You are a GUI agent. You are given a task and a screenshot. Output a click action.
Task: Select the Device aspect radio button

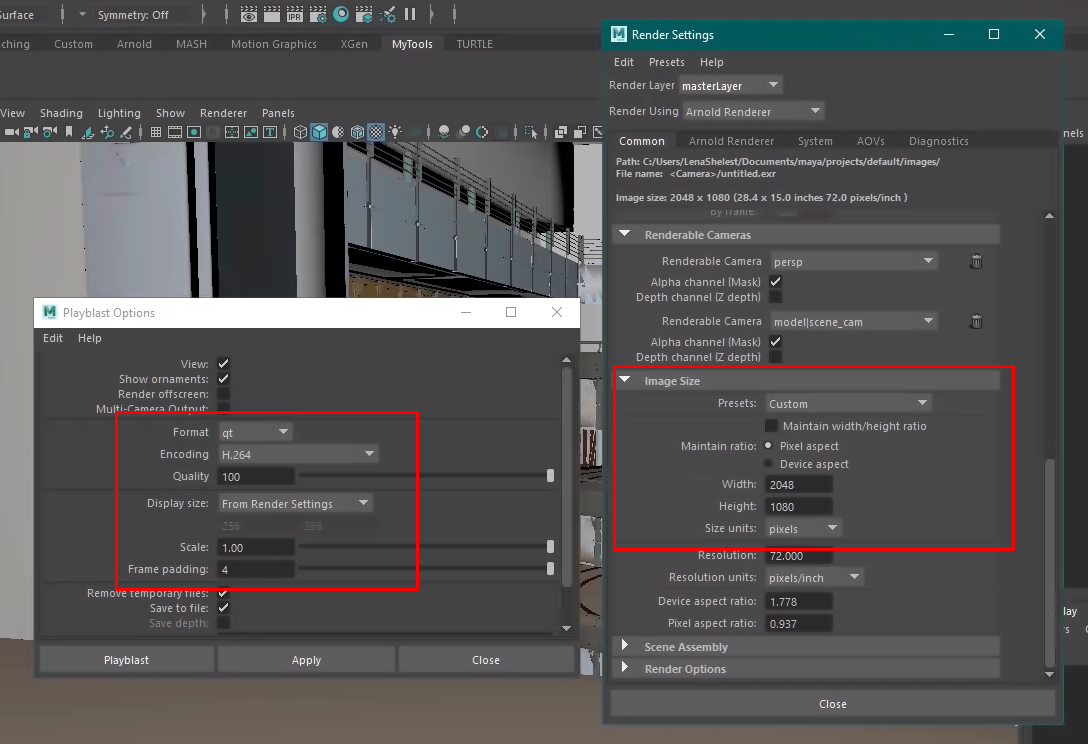tap(768, 464)
